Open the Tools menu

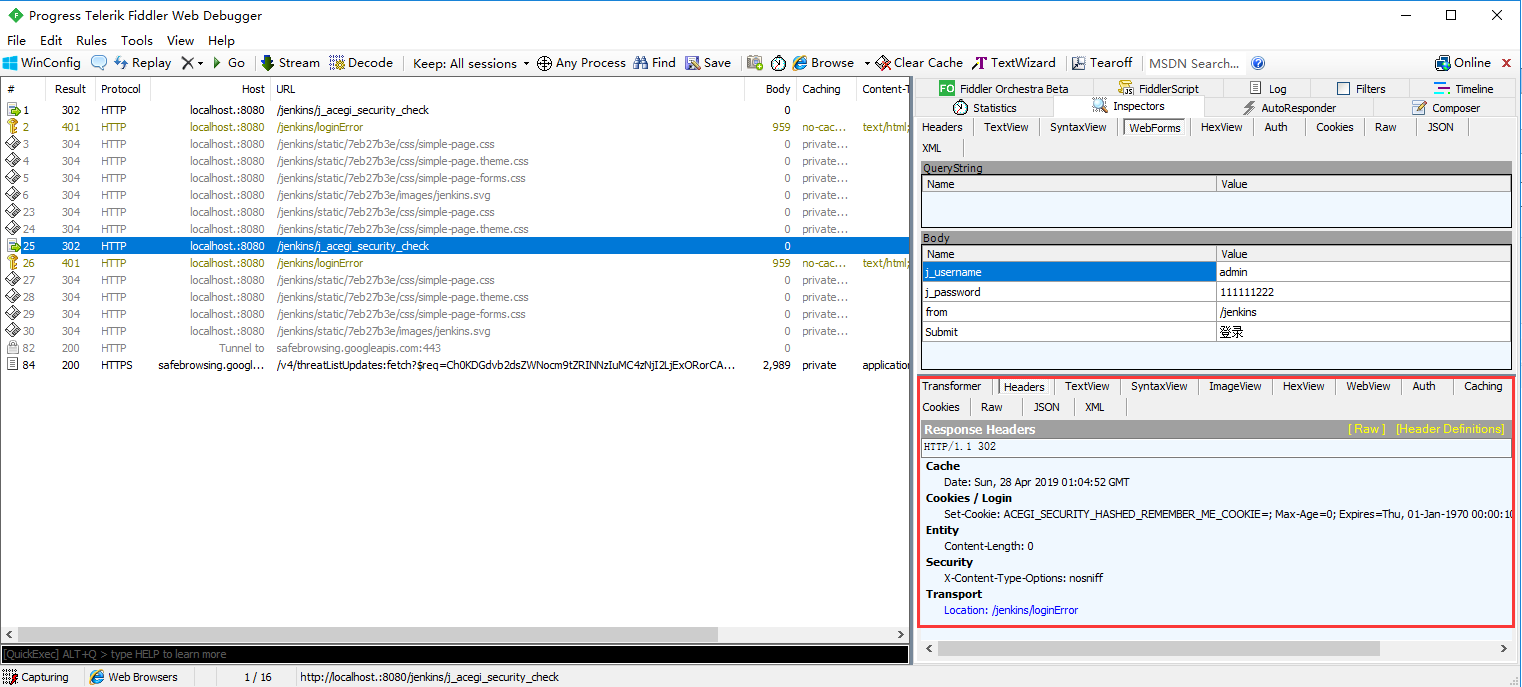coord(137,41)
